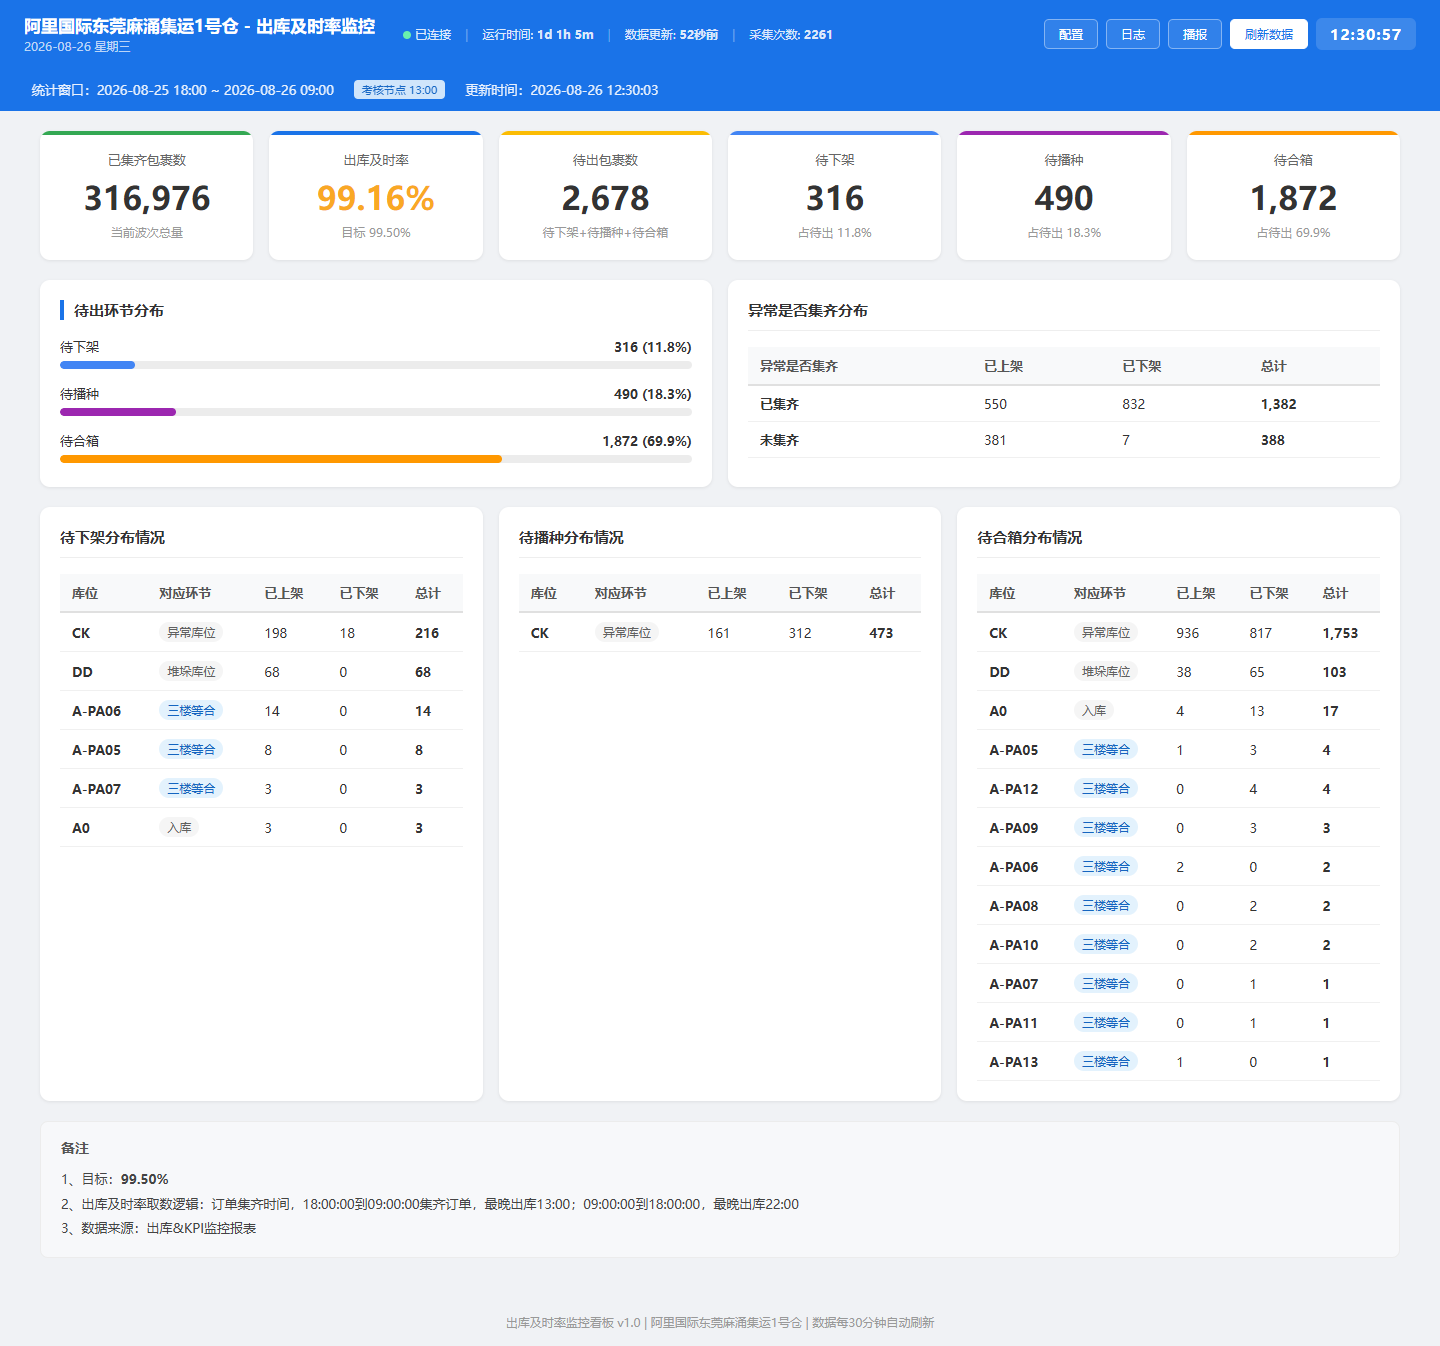Viewport: 1440px width, 1346px height.
Task: Open the 日志 log button
Action: 1133,34
